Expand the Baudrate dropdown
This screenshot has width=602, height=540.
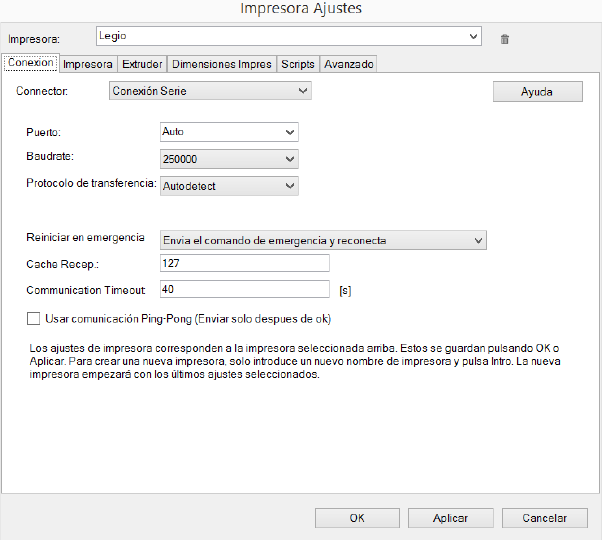289,159
